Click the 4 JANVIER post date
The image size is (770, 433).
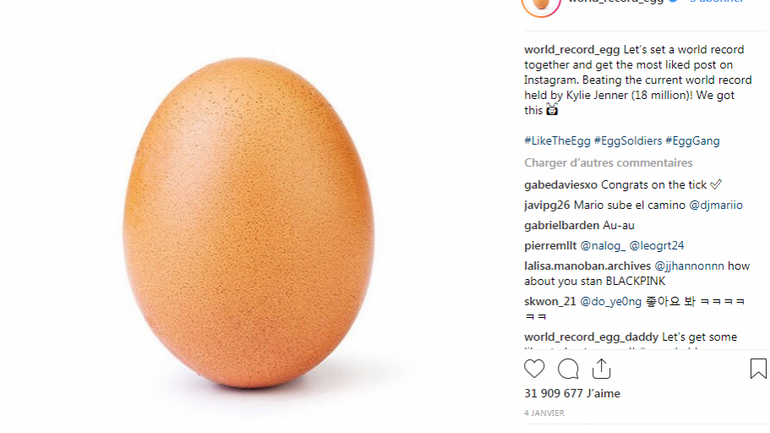[544, 413]
